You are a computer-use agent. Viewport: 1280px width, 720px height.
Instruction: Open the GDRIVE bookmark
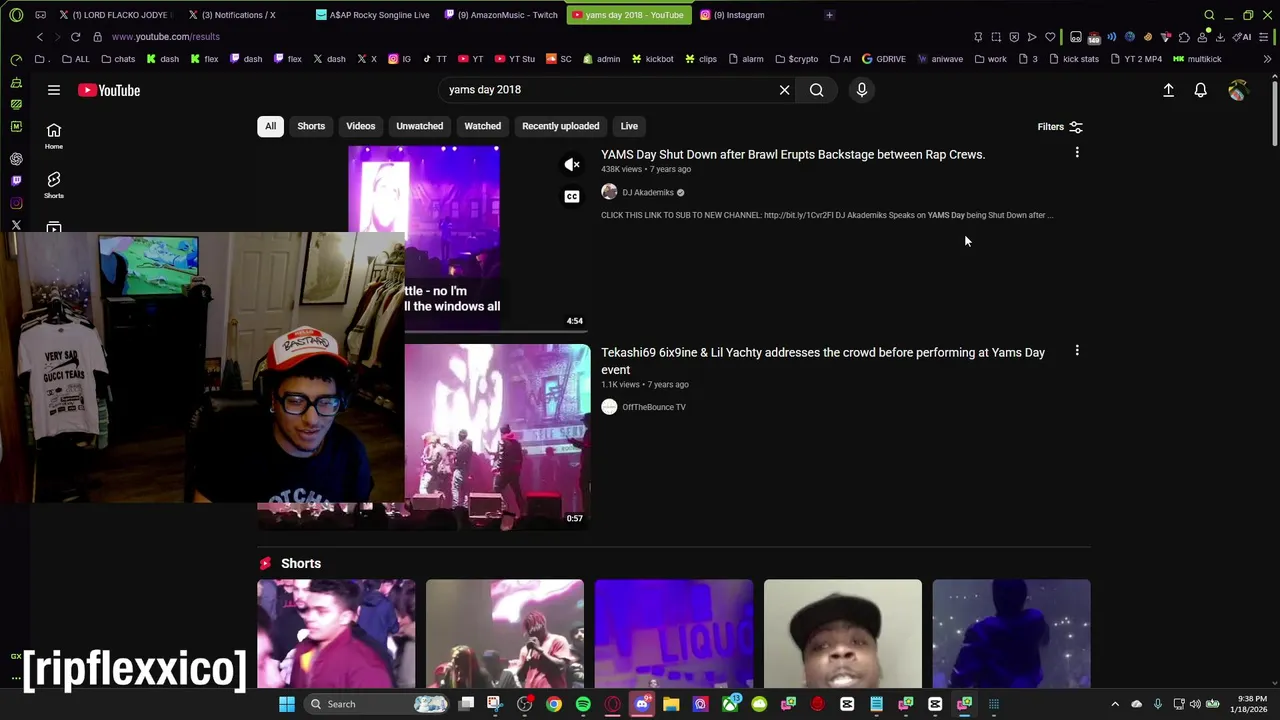884,59
